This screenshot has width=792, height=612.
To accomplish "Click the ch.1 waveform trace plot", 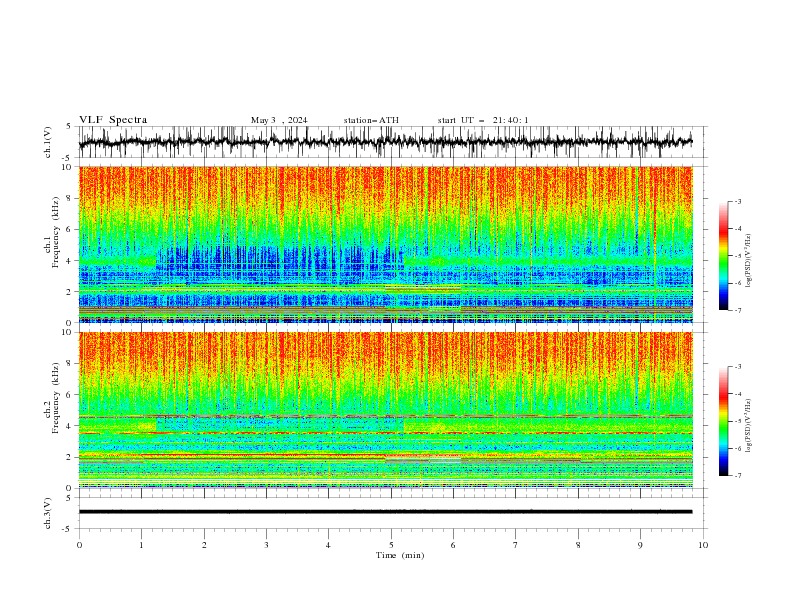I will click(x=385, y=142).
